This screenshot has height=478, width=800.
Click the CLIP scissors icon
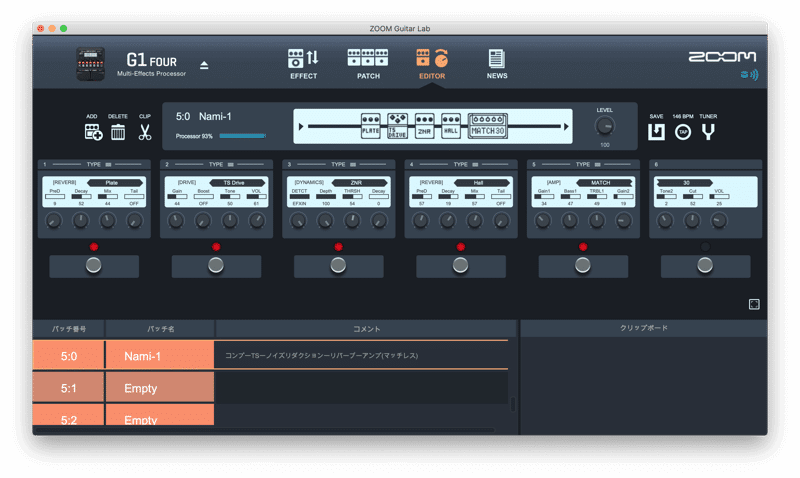[145, 132]
